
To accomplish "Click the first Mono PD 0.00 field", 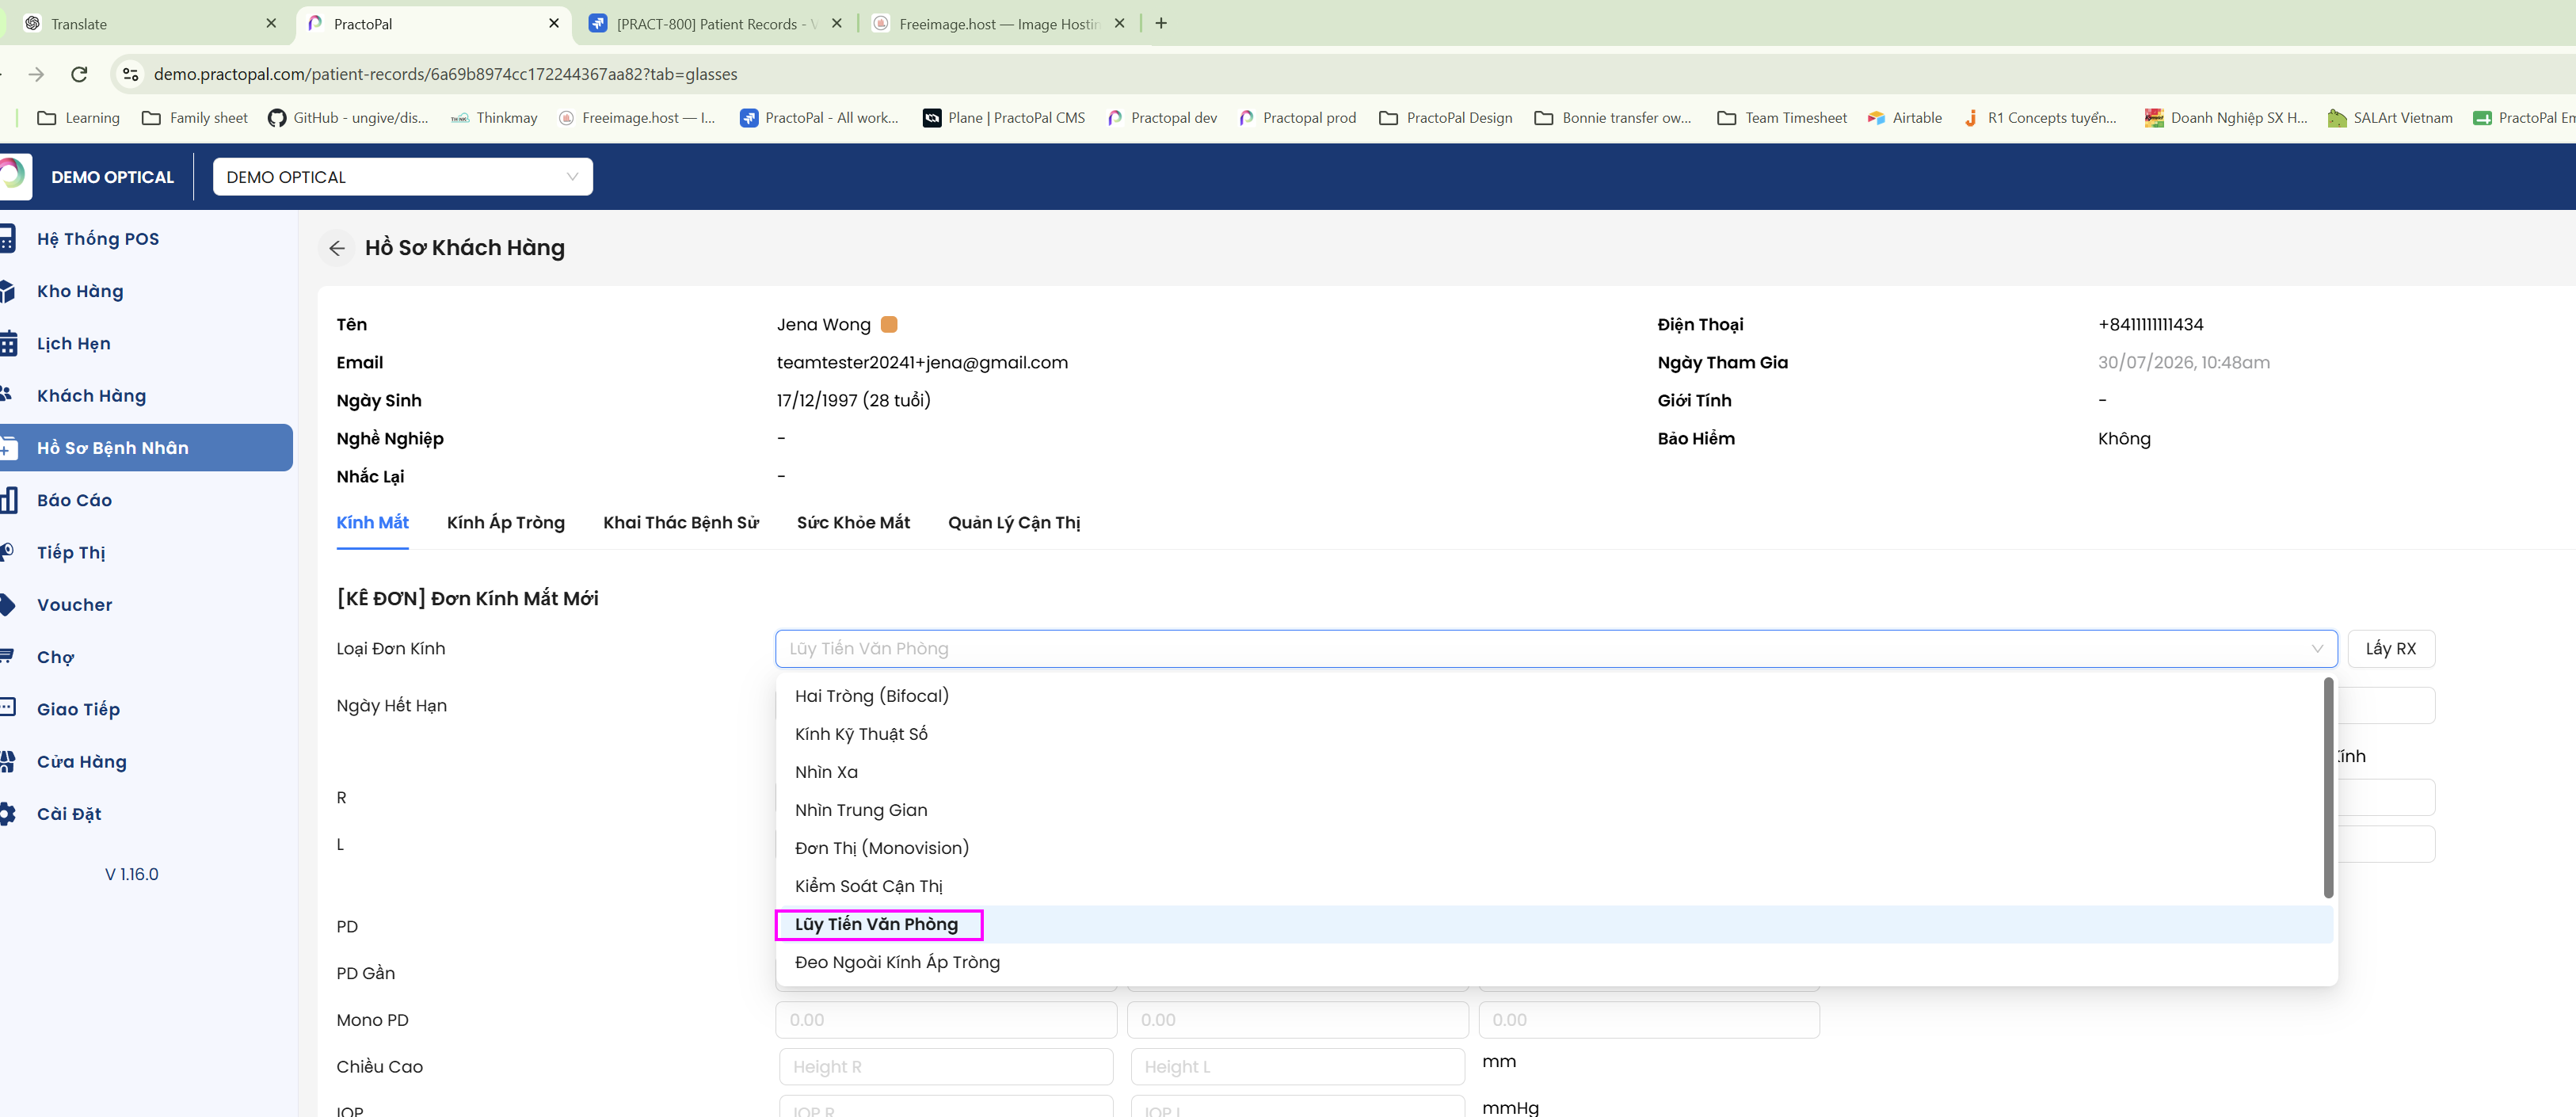I will (x=946, y=1020).
